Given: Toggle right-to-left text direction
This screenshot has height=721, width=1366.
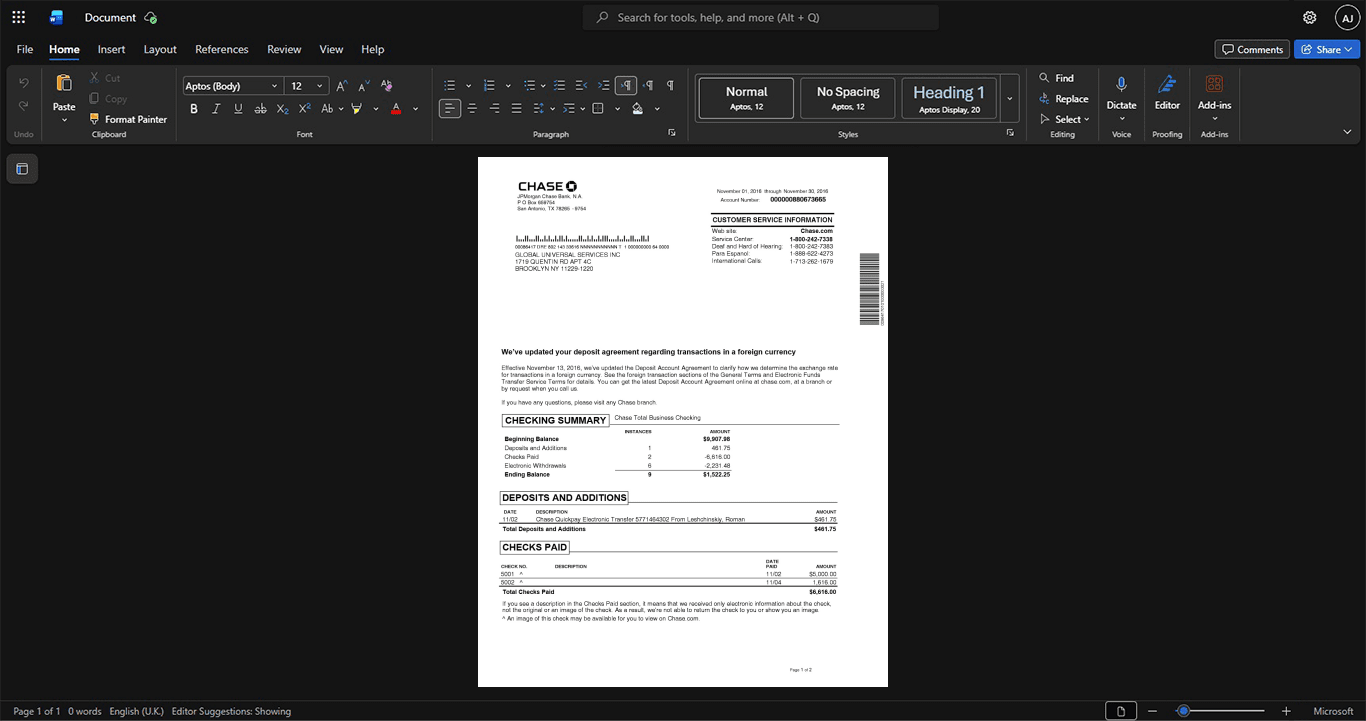Looking at the screenshot, I should point(648,86).
